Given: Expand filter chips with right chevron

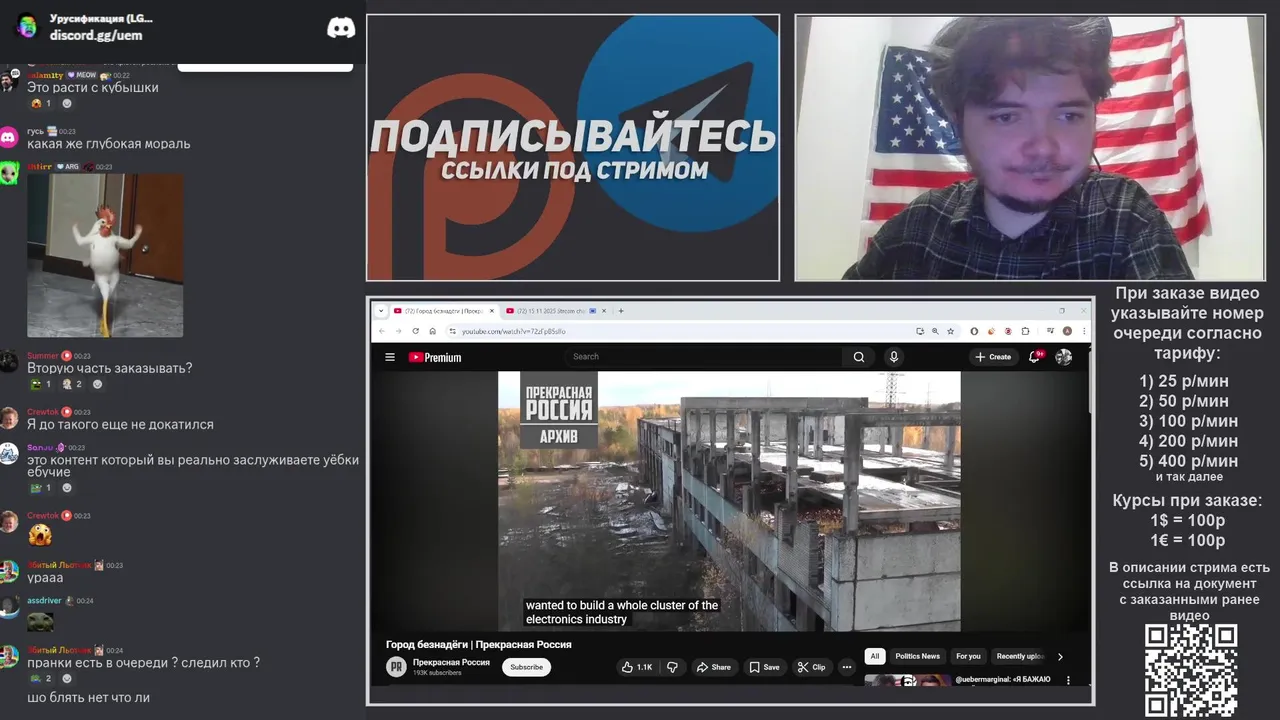Looking at the screenshot, I should [1060, 656].
